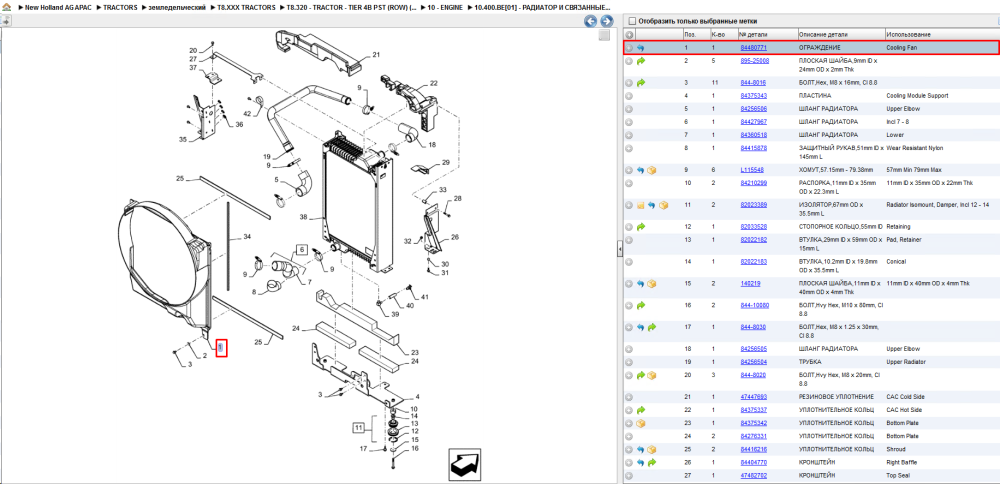The width and height of the screenshot is (1000, 484).
Task: Toggle round select button for row 14
Action: (629, 262)
